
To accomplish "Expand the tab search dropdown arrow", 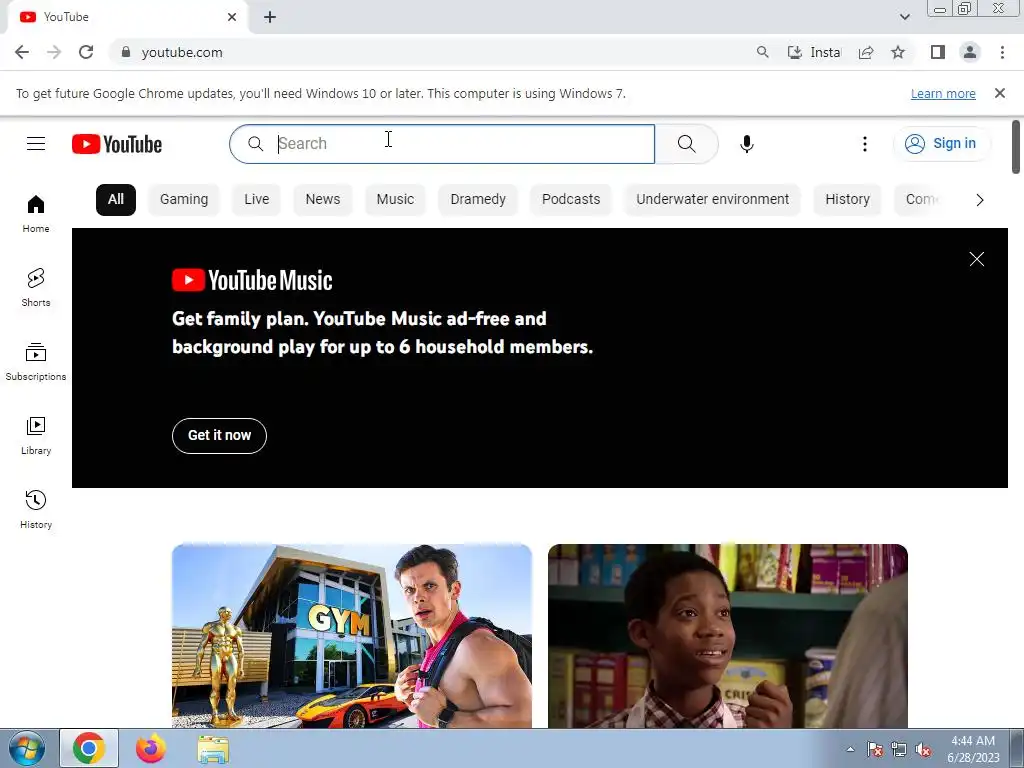I will click(x=904, y=17).
